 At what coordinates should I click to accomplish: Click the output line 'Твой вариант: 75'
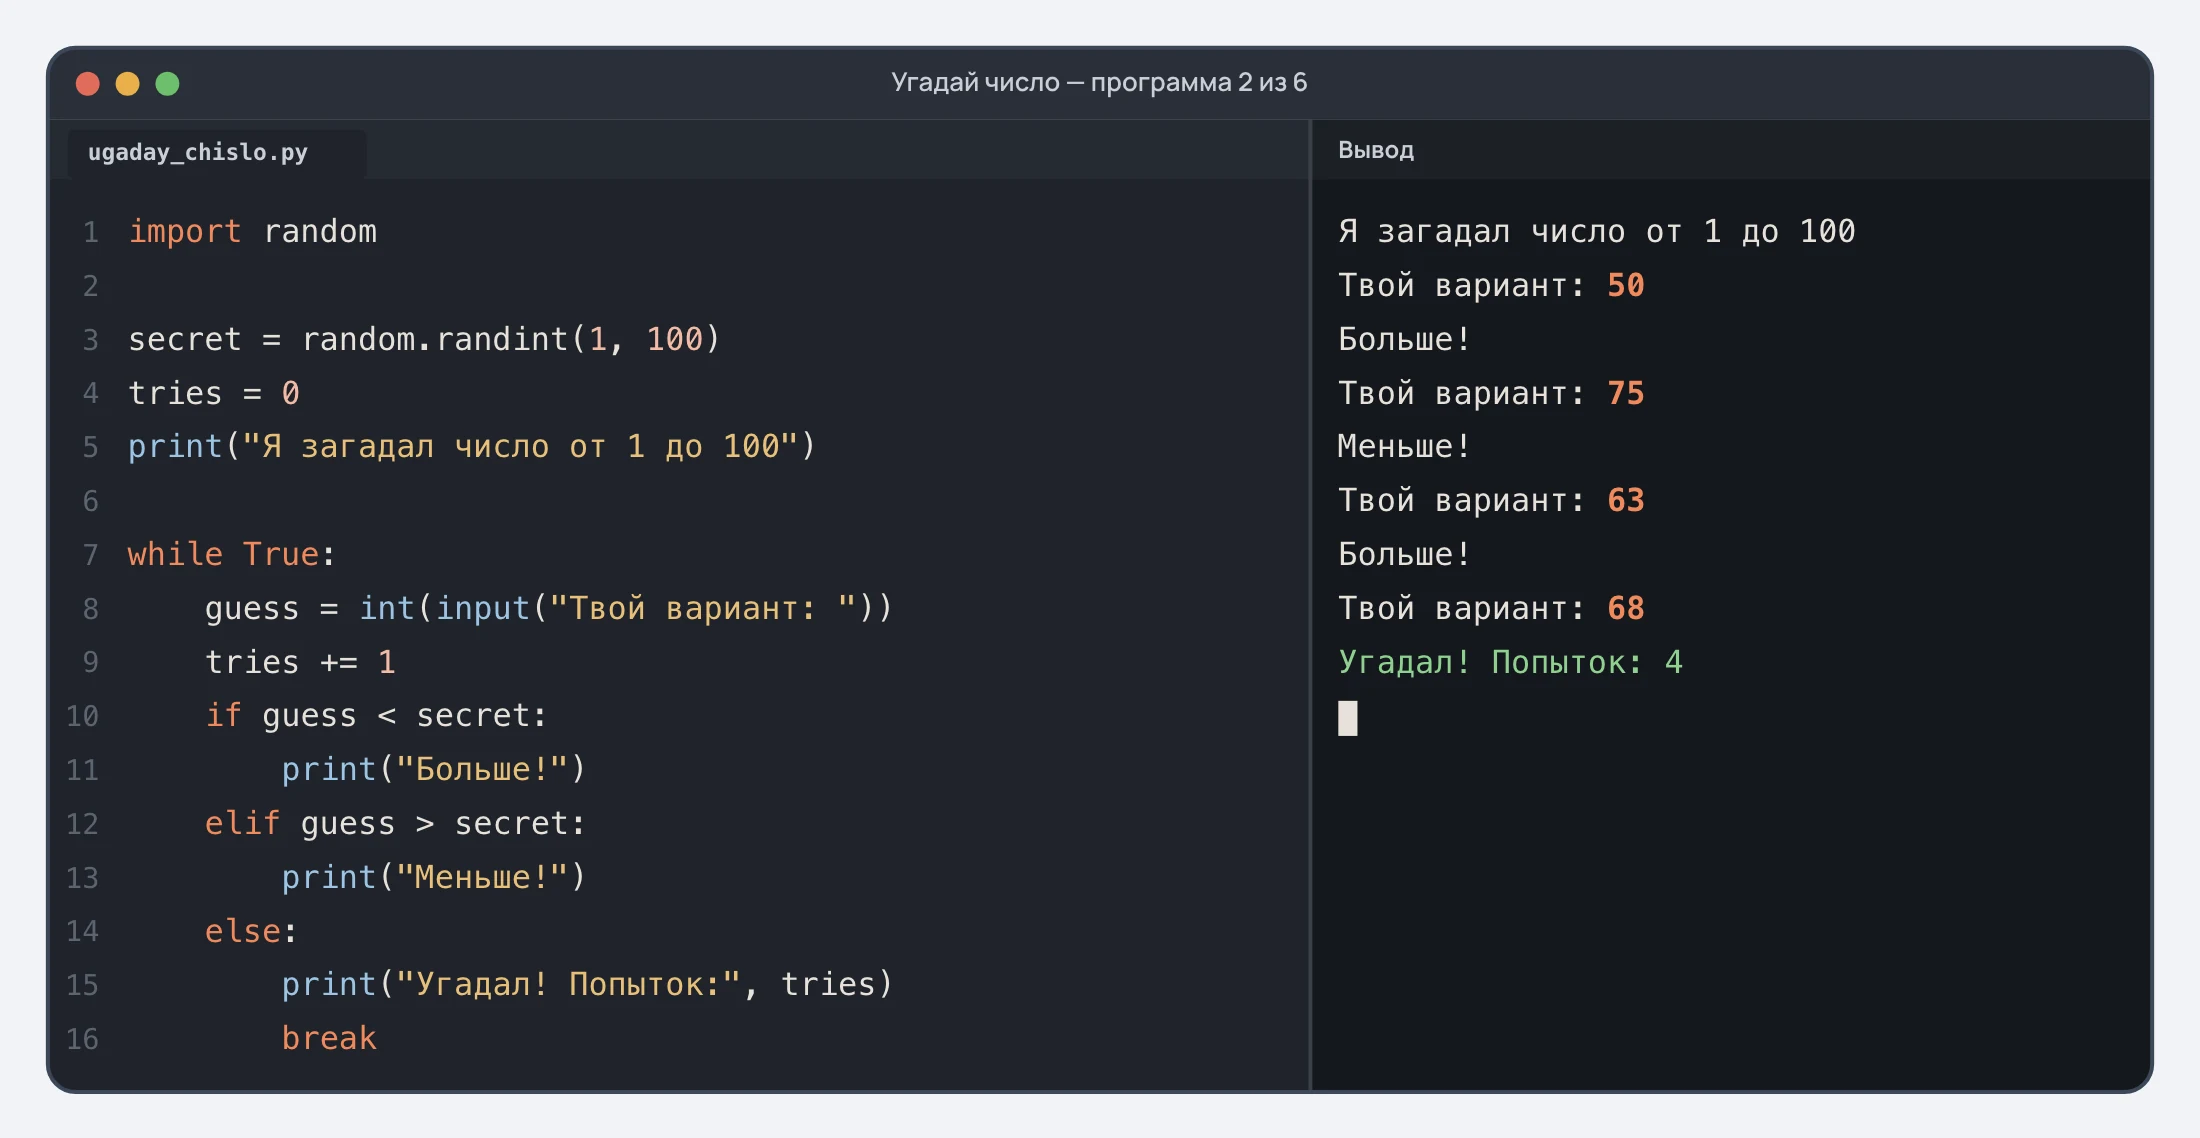1491,393
